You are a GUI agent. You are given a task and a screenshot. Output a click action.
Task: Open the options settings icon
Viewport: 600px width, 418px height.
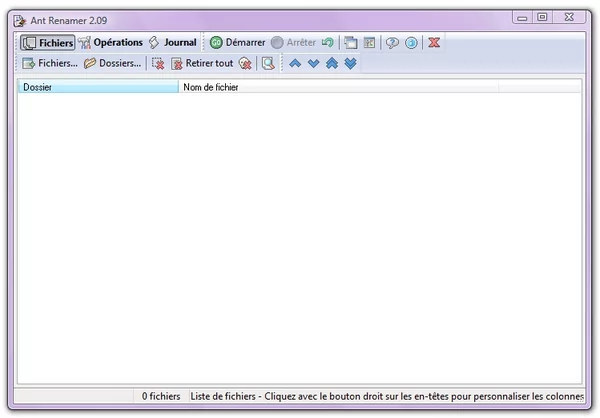[x=369, y=42]
